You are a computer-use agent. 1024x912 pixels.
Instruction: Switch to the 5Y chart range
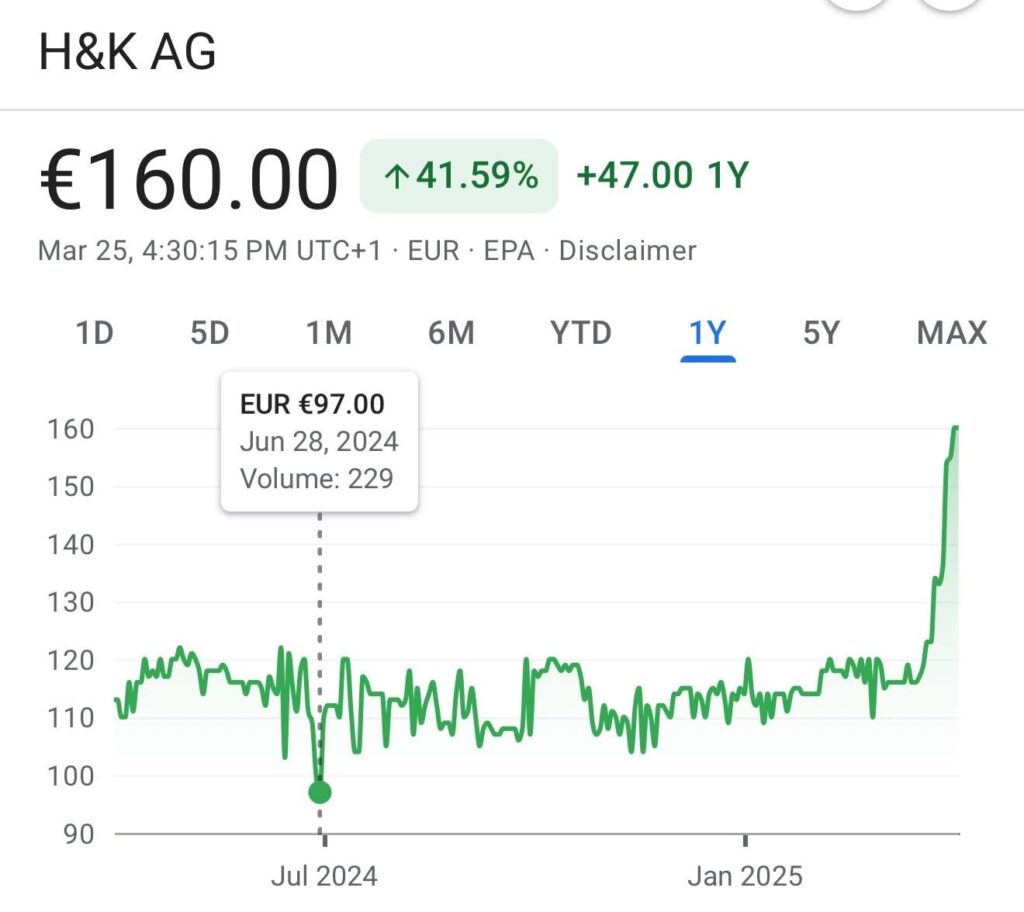(x=821, y=333)
